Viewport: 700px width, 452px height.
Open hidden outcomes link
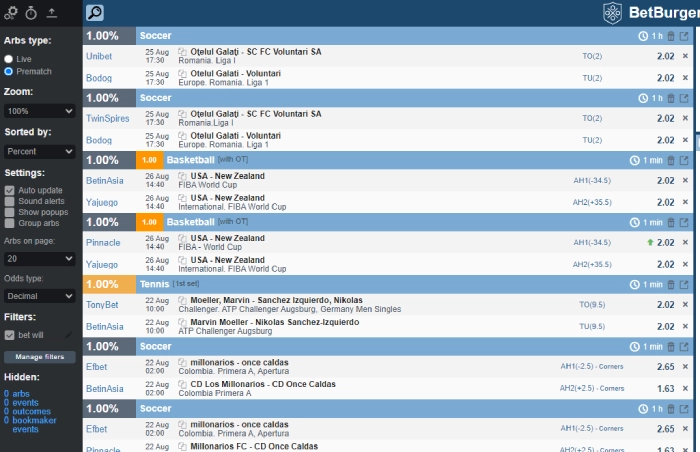pos(27,411)
